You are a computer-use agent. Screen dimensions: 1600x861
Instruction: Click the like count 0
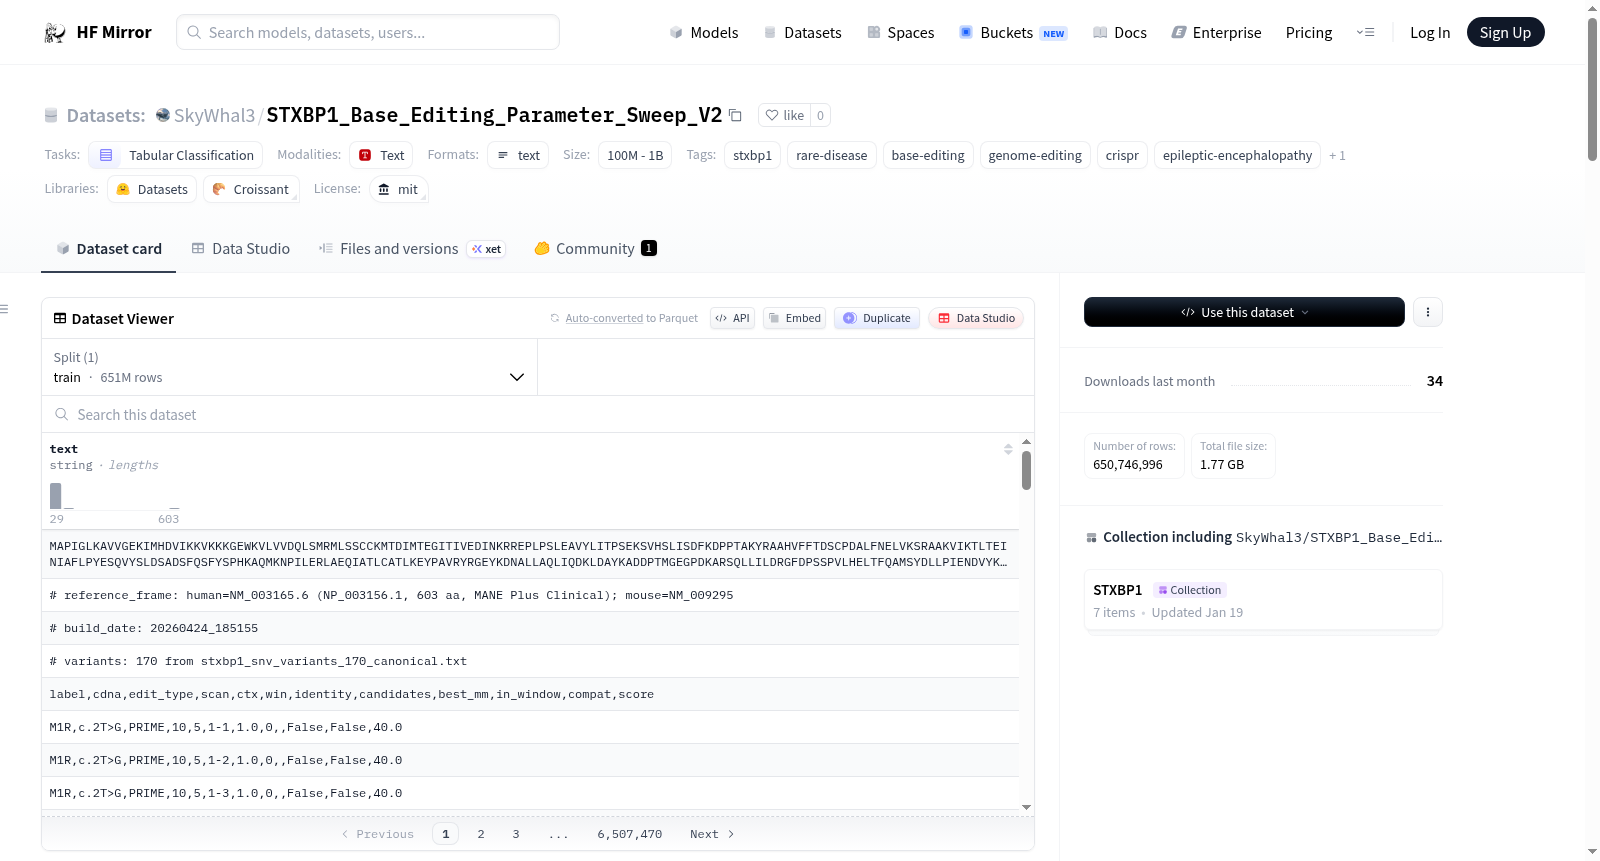(x=820, y=115)
